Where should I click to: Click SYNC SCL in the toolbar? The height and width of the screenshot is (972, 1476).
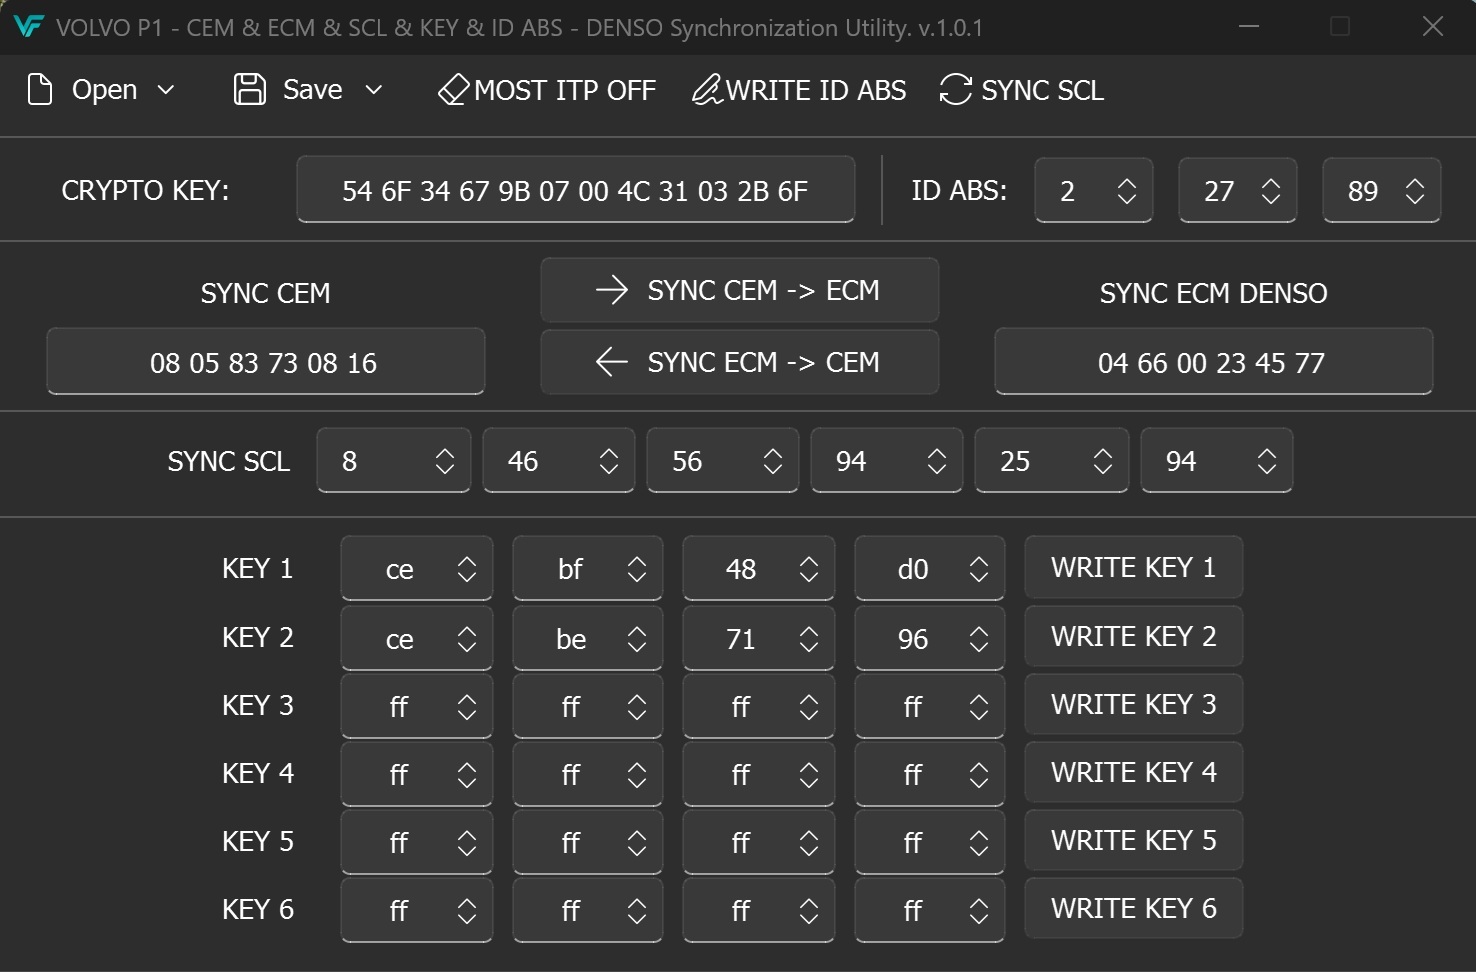(1022, 90)
